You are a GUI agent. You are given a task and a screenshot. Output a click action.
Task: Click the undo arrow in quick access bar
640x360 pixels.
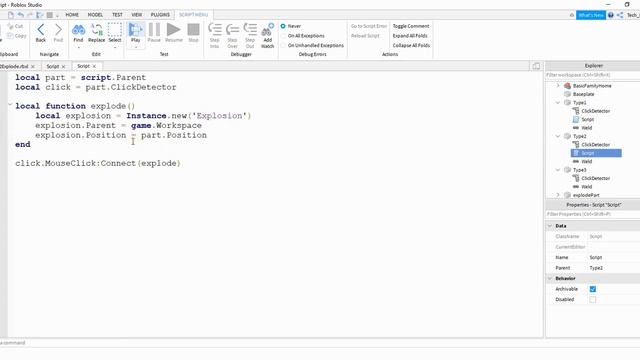(21, 15)
